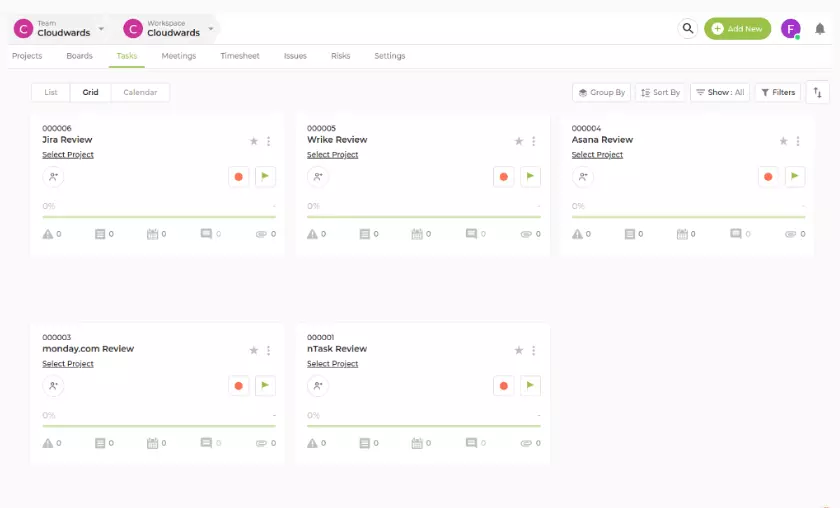Click Jira Review orange status dot

[x=239, y=176]
